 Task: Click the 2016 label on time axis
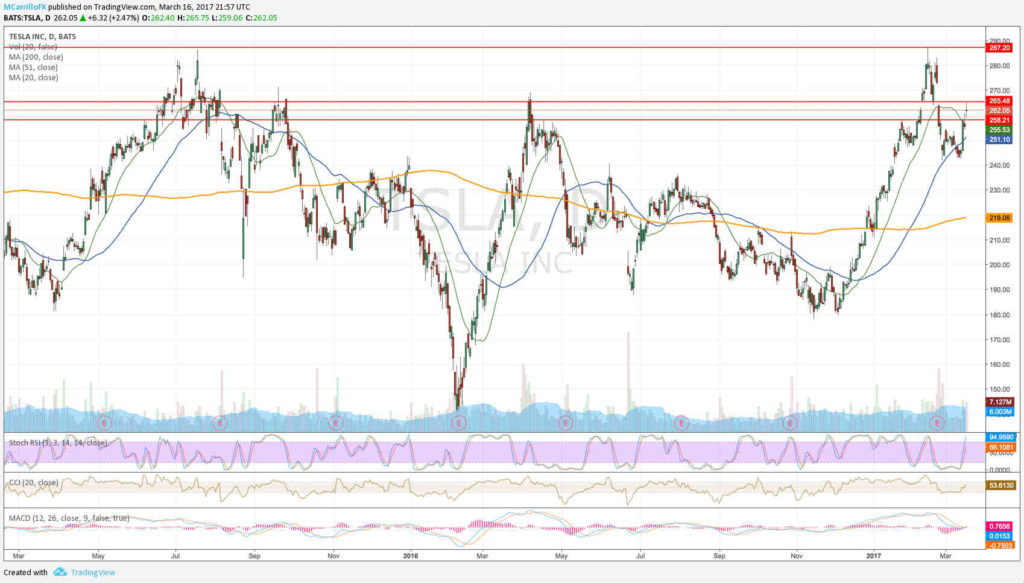click(410, 556)
